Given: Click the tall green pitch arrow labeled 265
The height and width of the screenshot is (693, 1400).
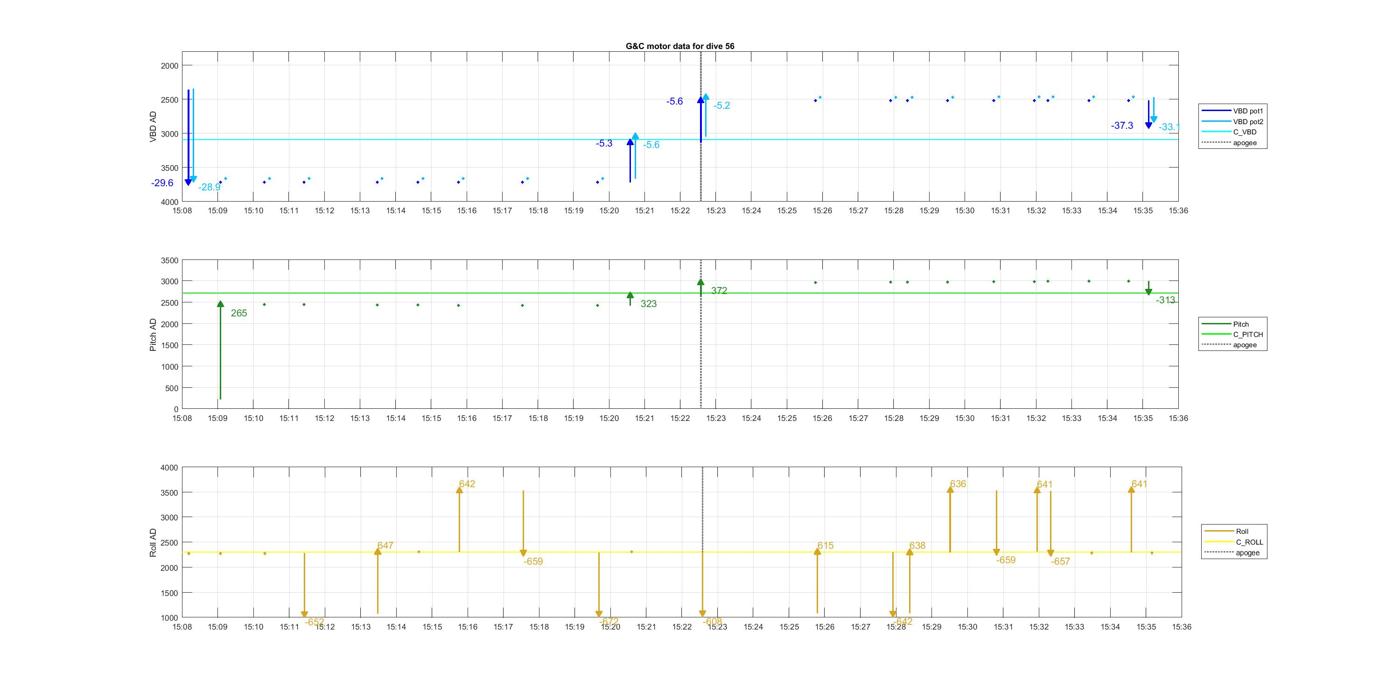Looking at the screenshot, I should coord(220,350).
